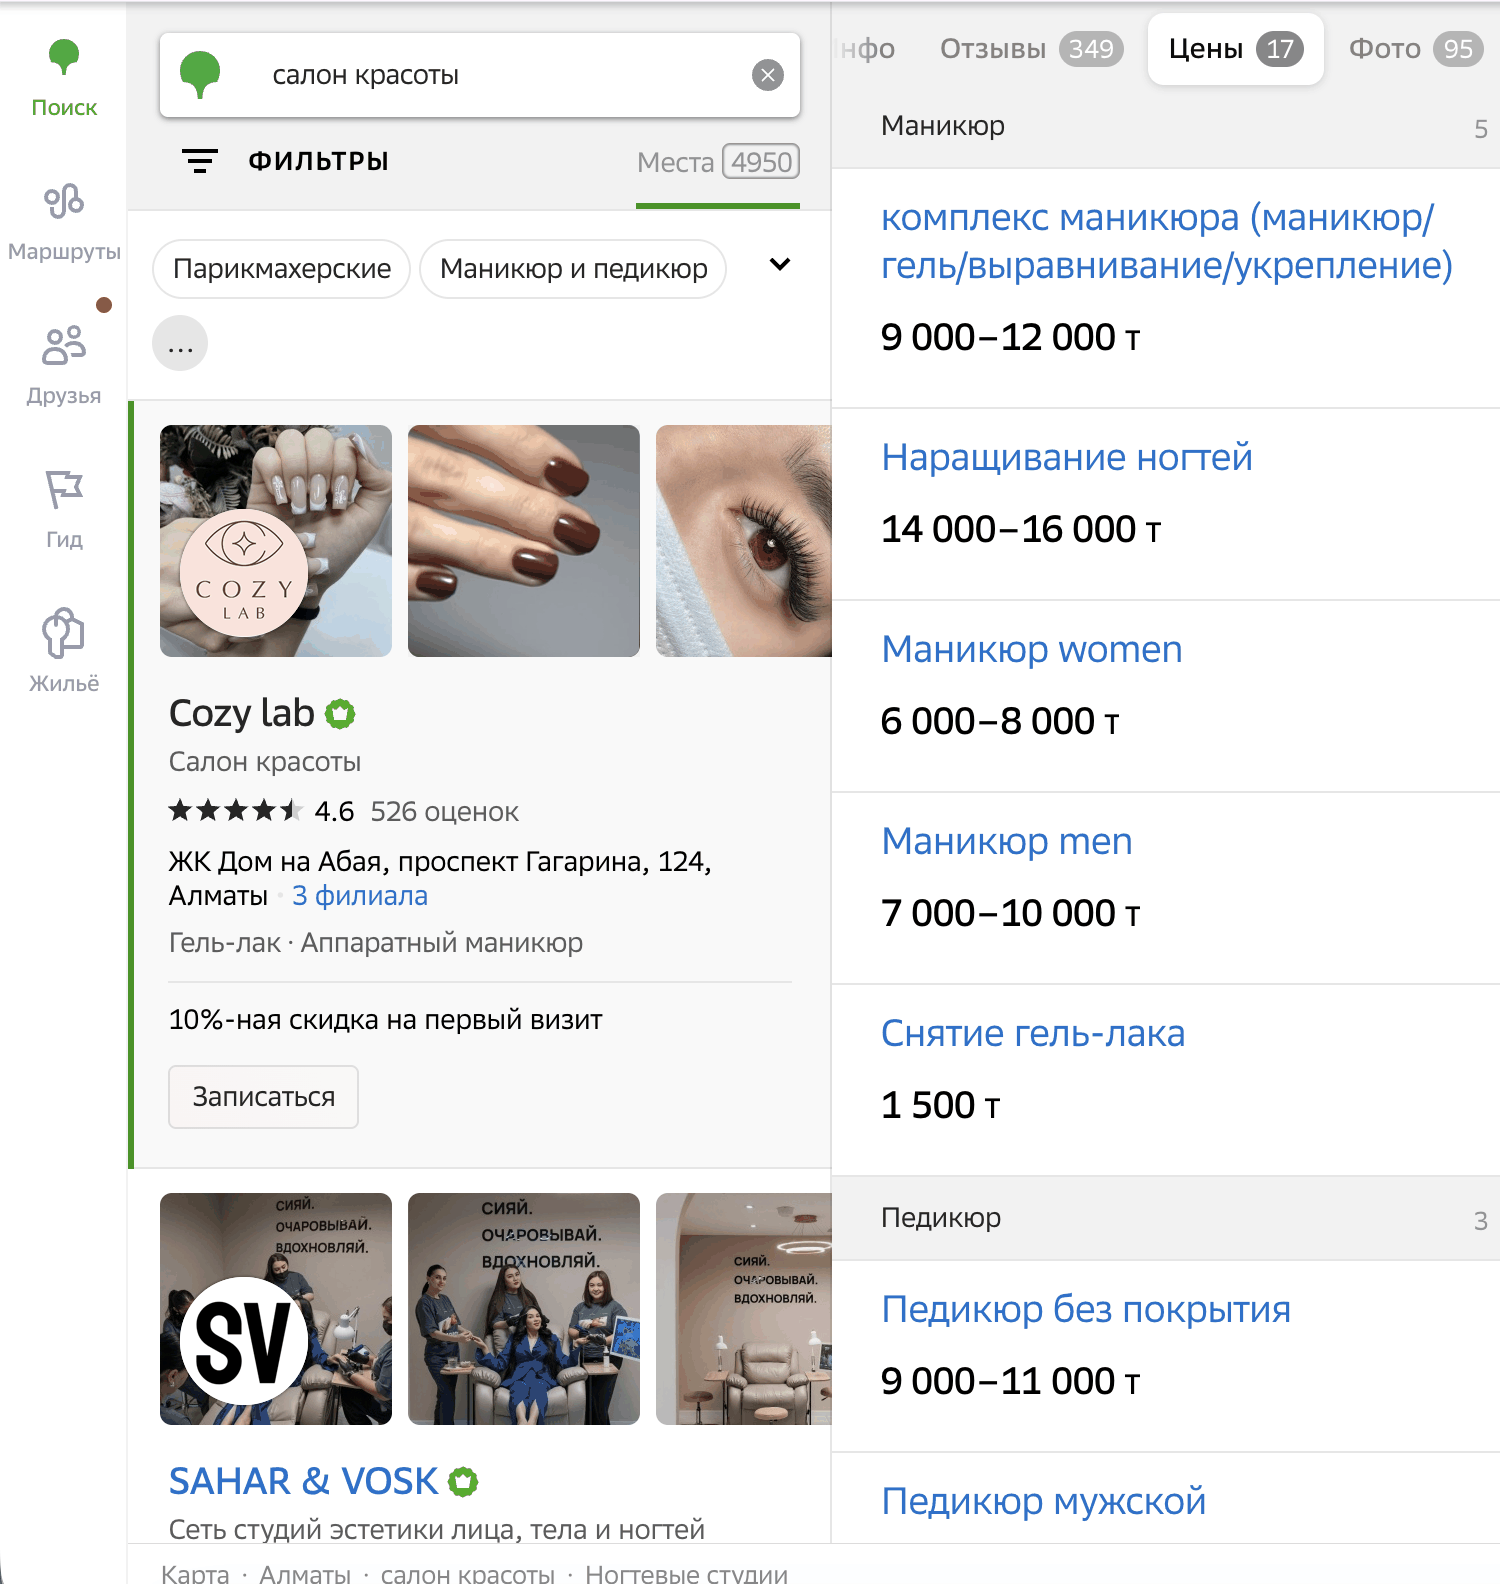The height and width of the screenshot is (1584, 1500).
Task: Open the 3 филиала branches link
Action: click(360, 896)
